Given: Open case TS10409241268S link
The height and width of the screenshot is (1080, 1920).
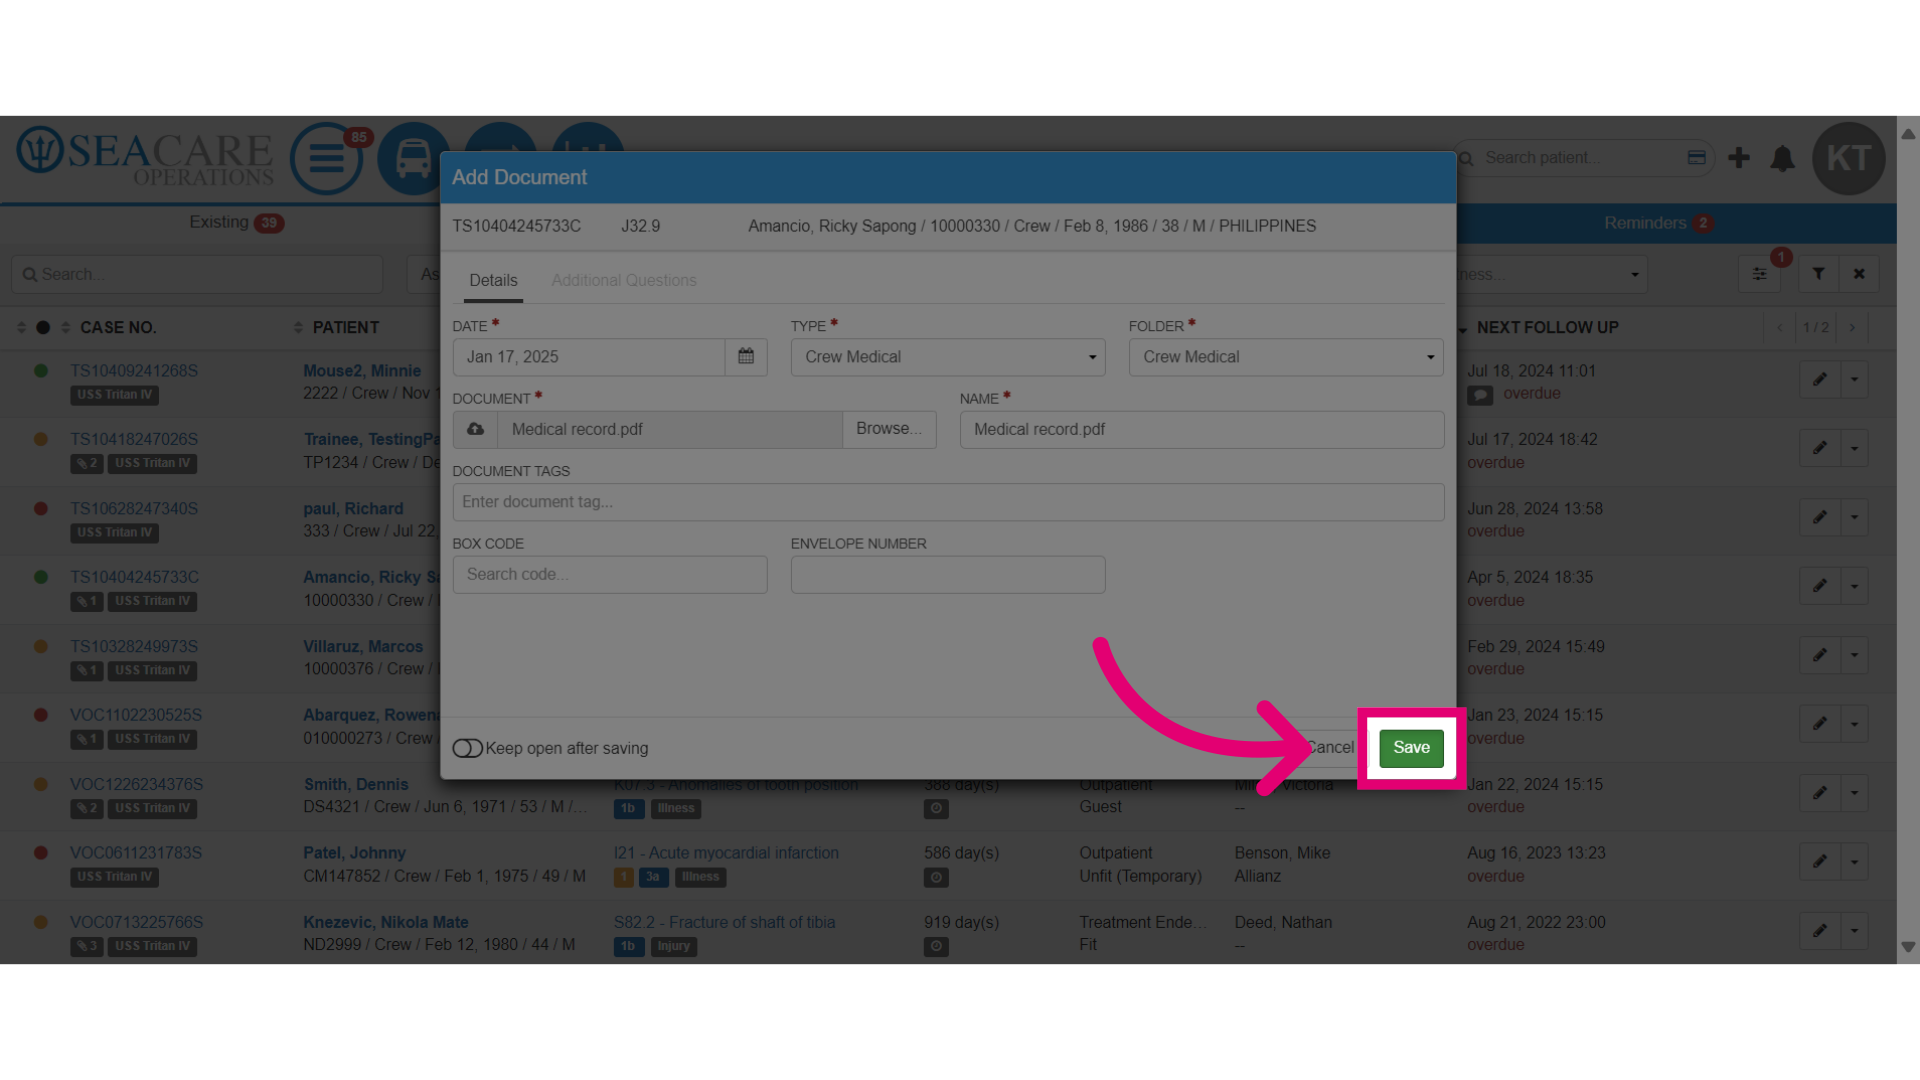Looking at the screenshot, I should (134, 371).
